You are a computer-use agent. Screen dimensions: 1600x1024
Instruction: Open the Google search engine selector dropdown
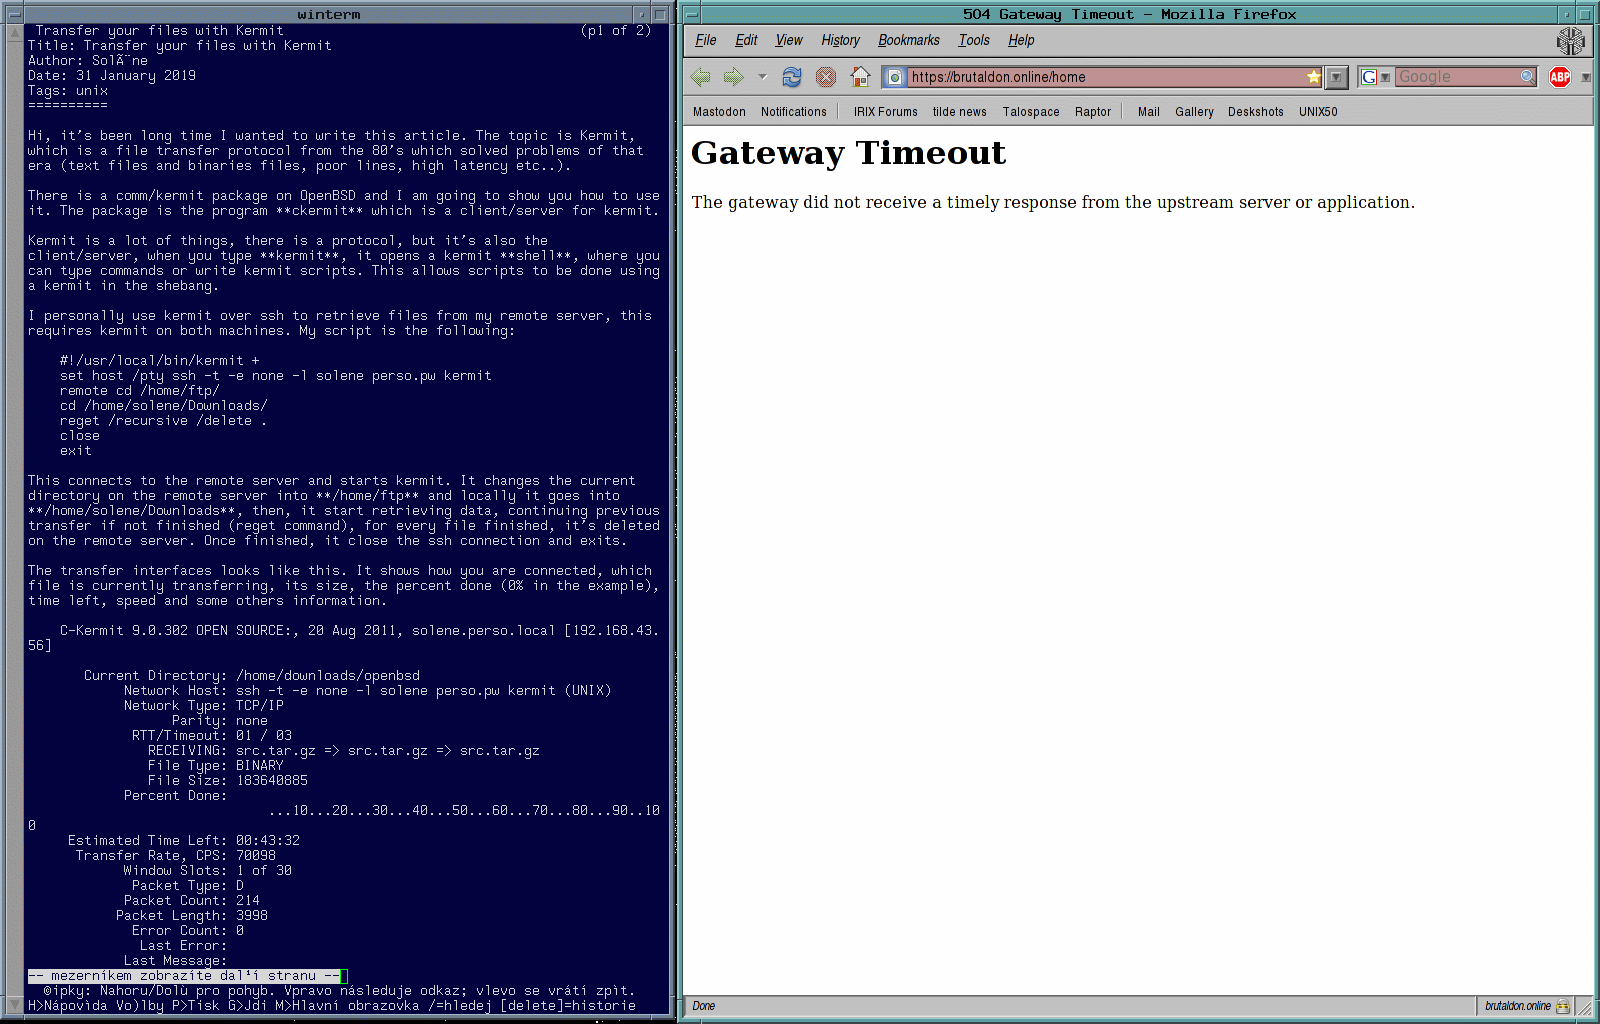[1374, 77]
